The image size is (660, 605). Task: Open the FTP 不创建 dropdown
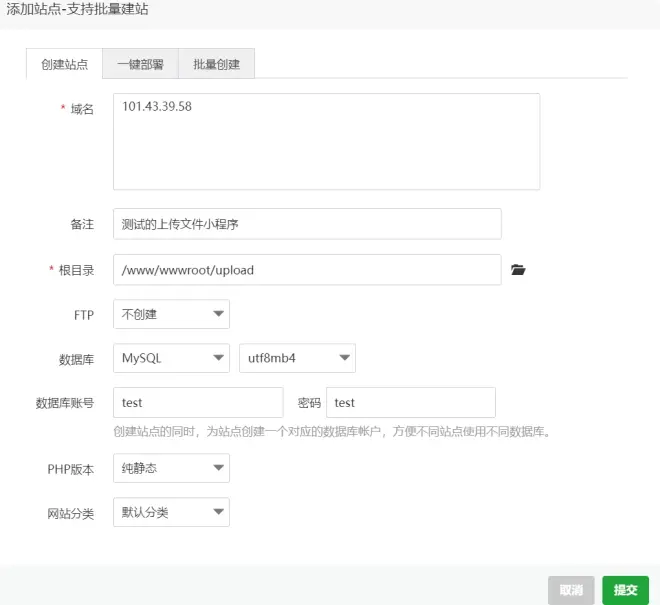pyautogui.click(x=171, y=314)
